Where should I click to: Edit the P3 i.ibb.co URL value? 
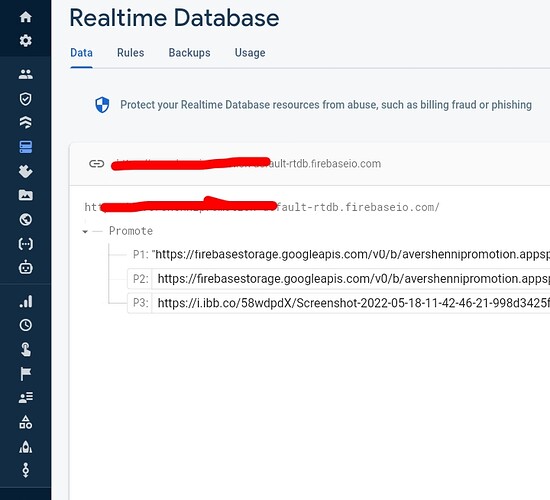pyautogui.click(x=351, y=302)
